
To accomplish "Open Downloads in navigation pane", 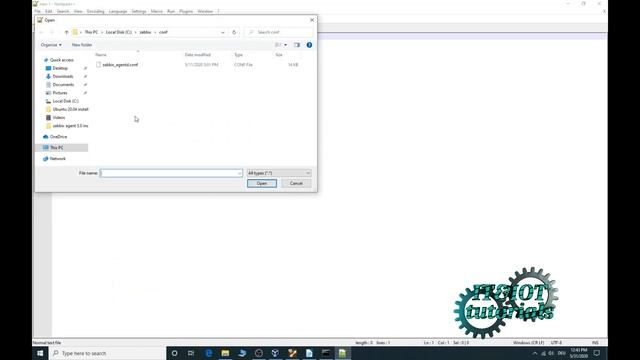I will 62,76.
